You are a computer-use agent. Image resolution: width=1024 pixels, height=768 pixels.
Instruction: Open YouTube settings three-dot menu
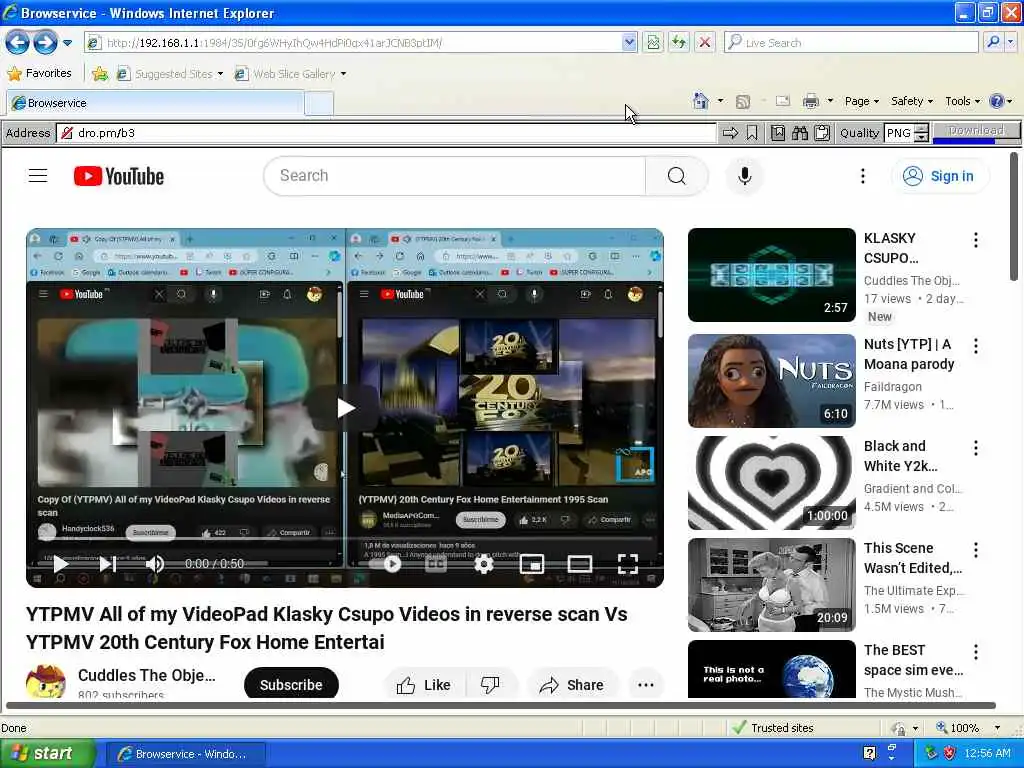coord(863,176)
